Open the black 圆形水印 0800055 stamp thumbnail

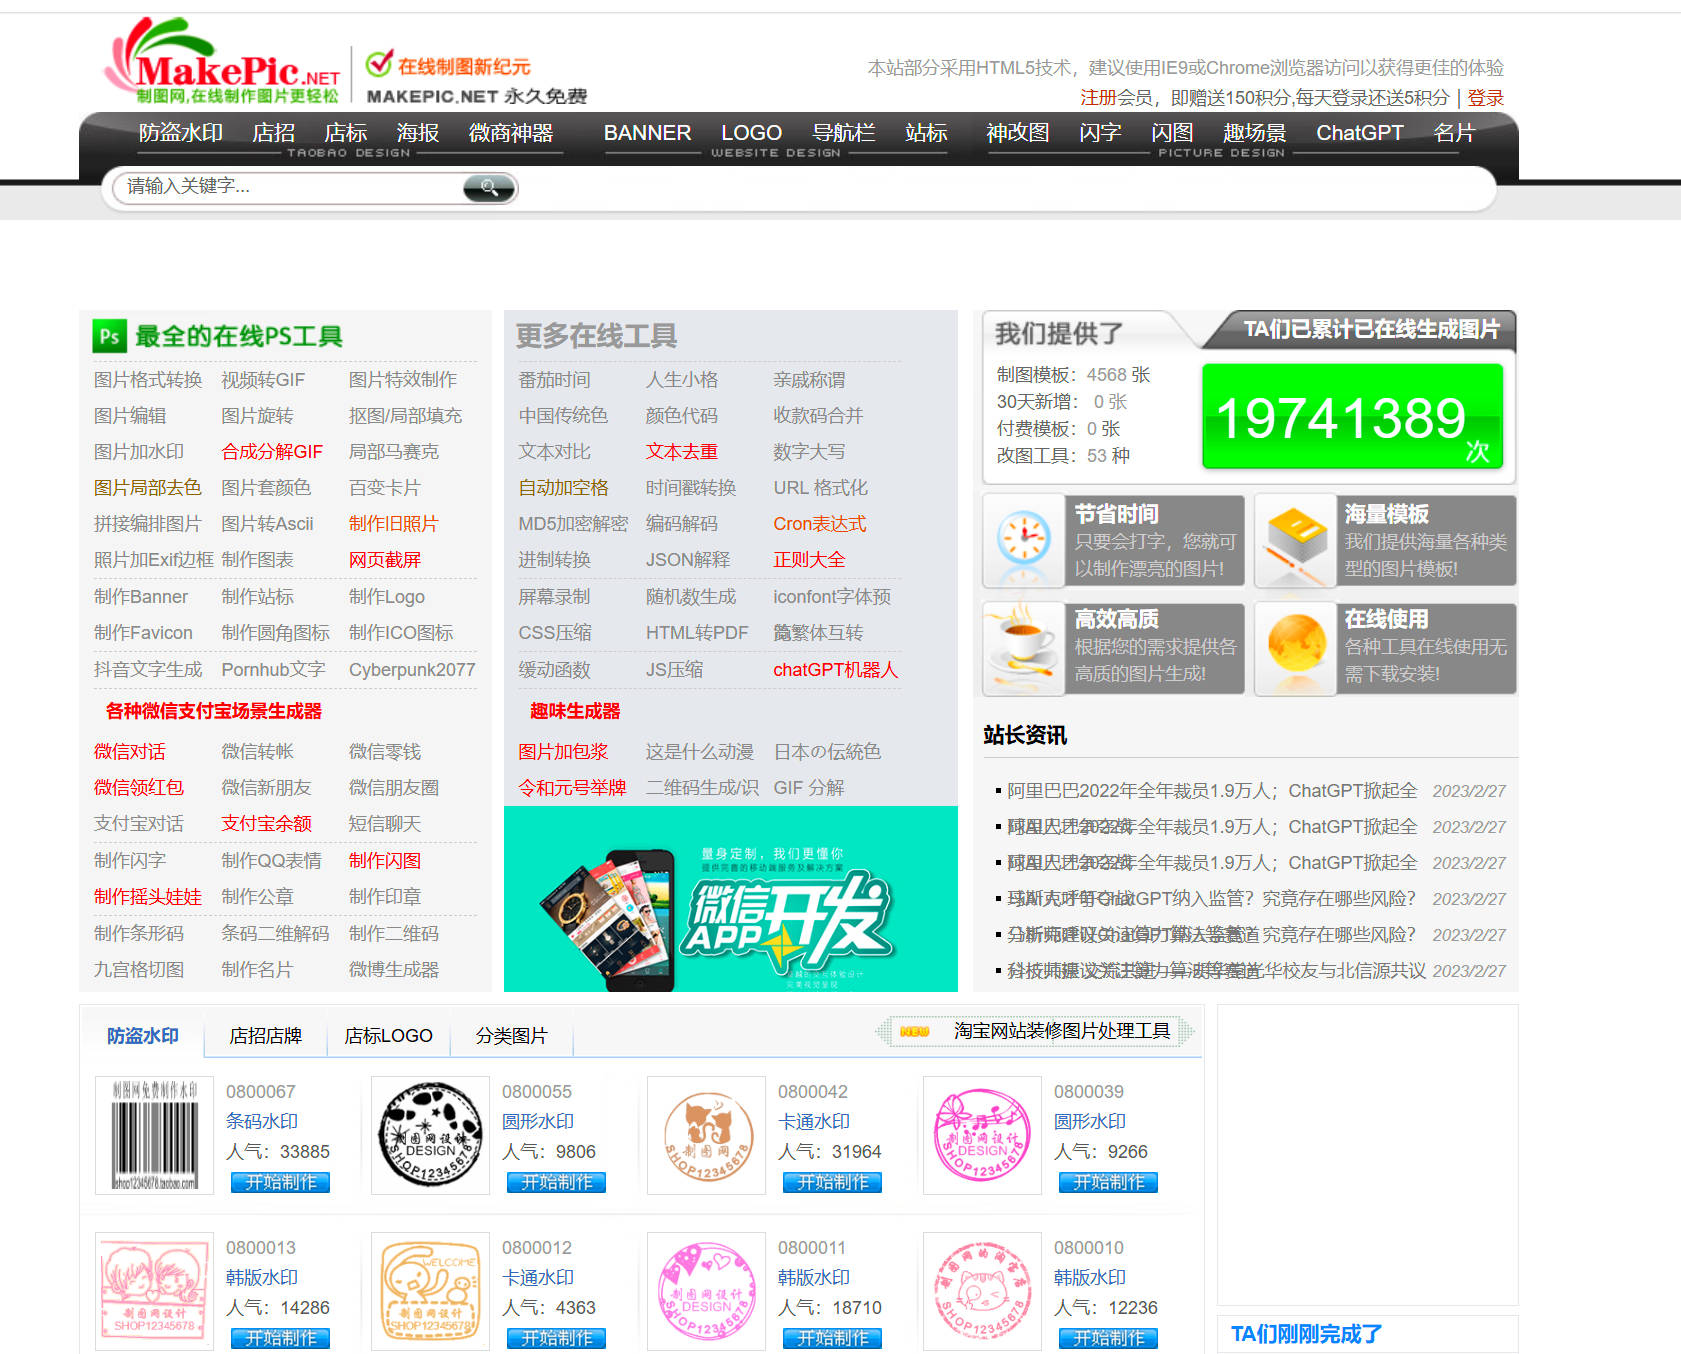[x=430, y=1135]
